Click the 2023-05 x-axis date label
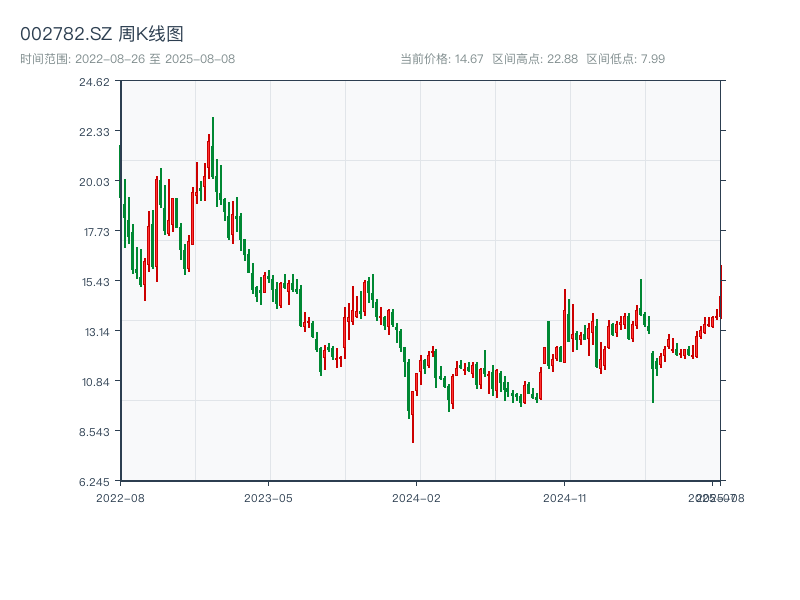The image size is (800, 600). click(268, 497)
